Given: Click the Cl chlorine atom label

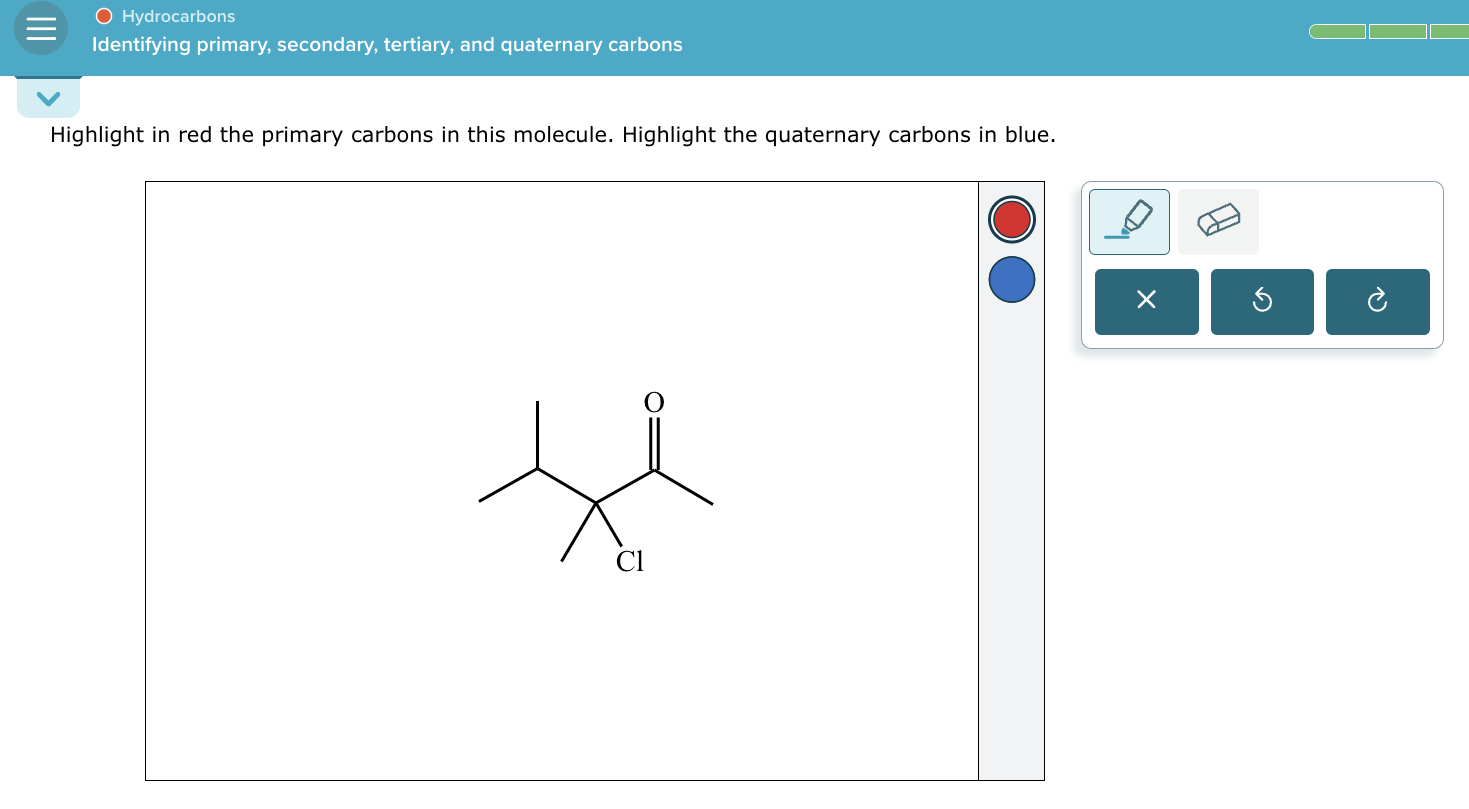Looking at the screenshot, I should [x=630, y=561].
